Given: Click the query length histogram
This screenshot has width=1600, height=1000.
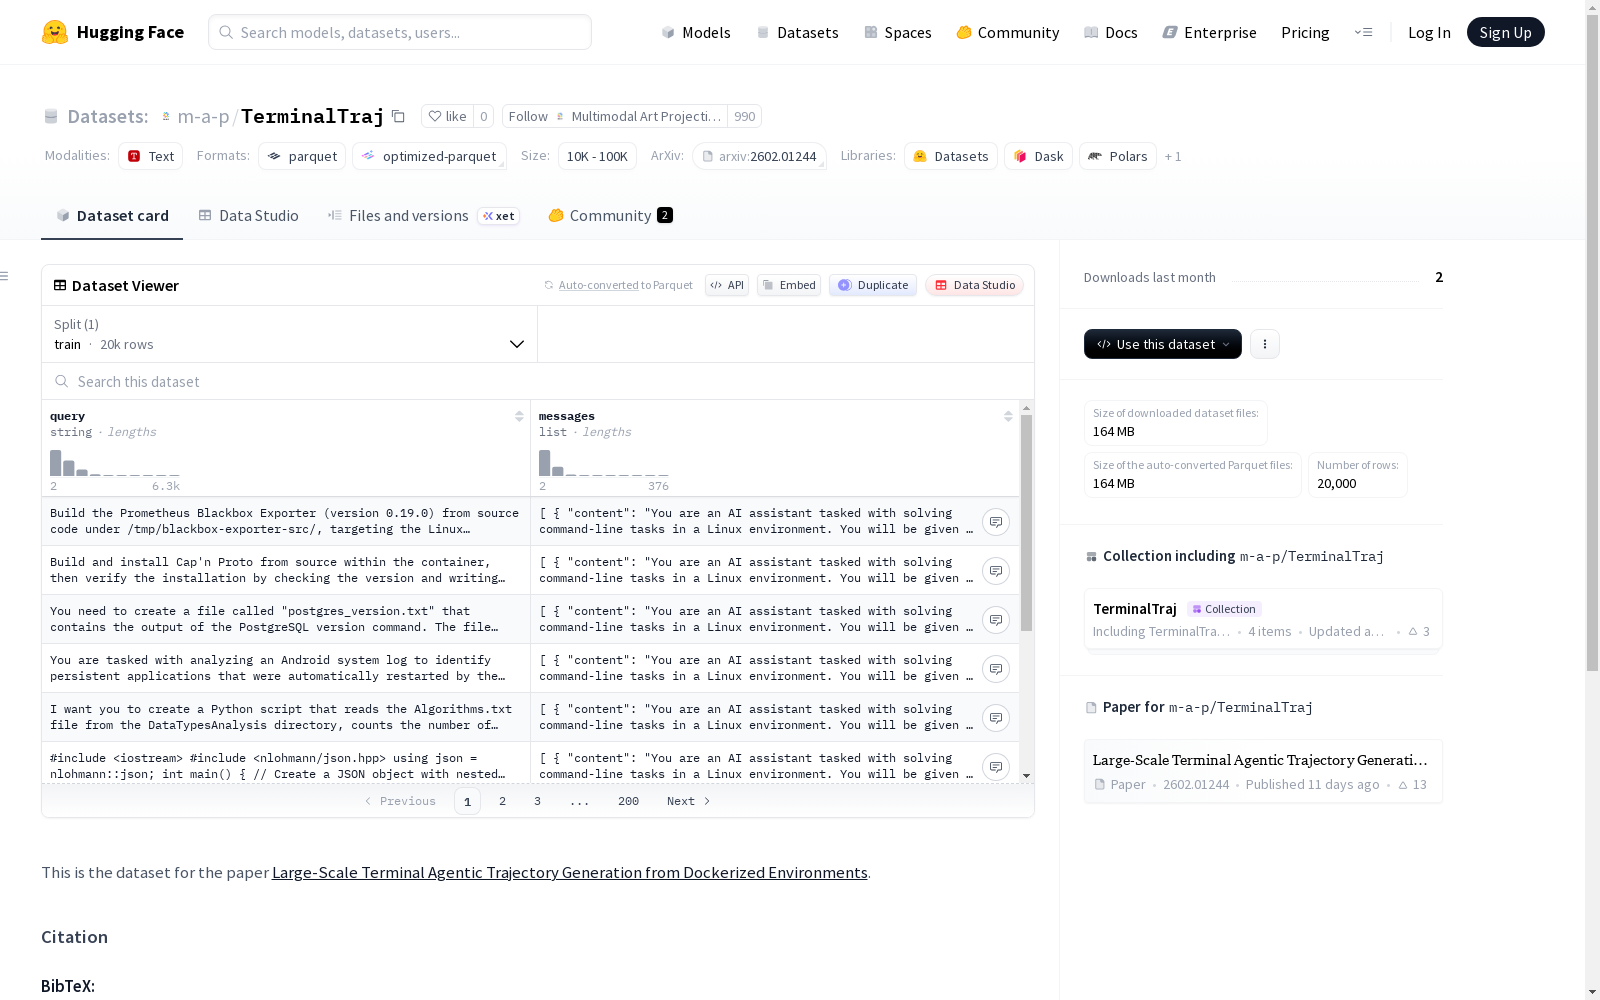Looking at the screenshot, I should (115, 463).
